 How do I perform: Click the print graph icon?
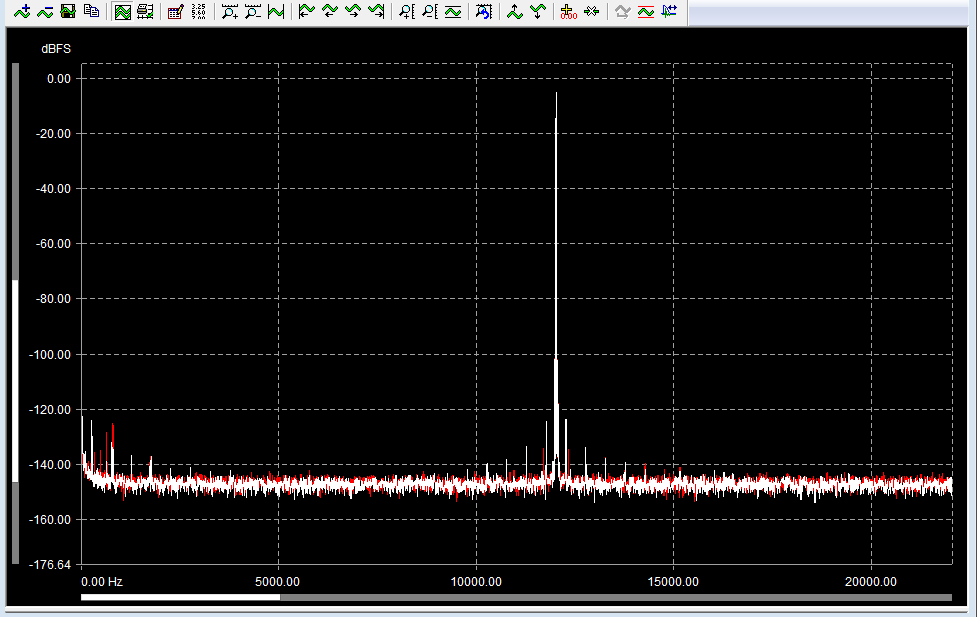coord(145,11)
